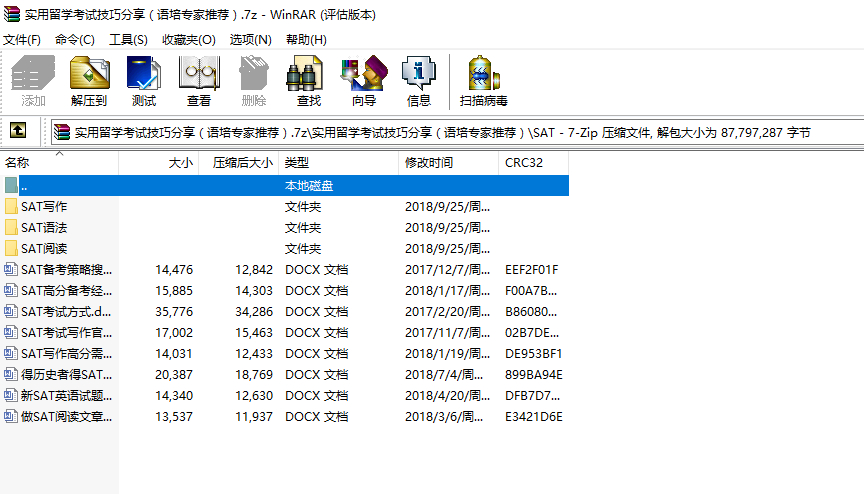Open the Help (帮助) menu
This screenshot has width=864, height=494.
coord(306,40)
